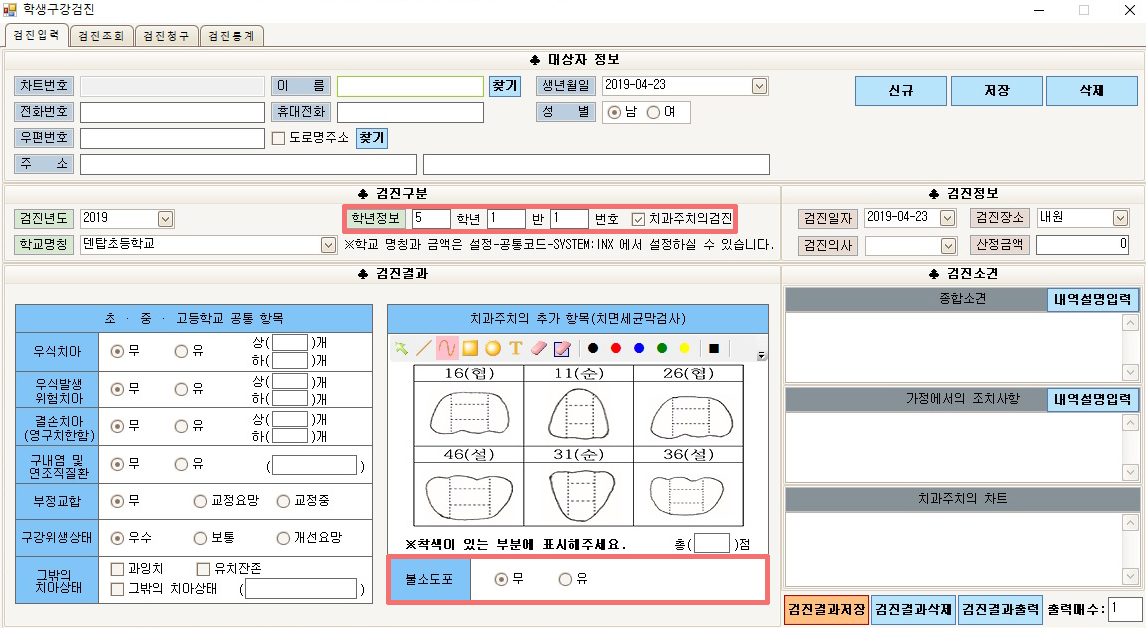Viewport: 1146px width, 628px height.
Task: Pick the blue color dot
Action: pos(640,349)
